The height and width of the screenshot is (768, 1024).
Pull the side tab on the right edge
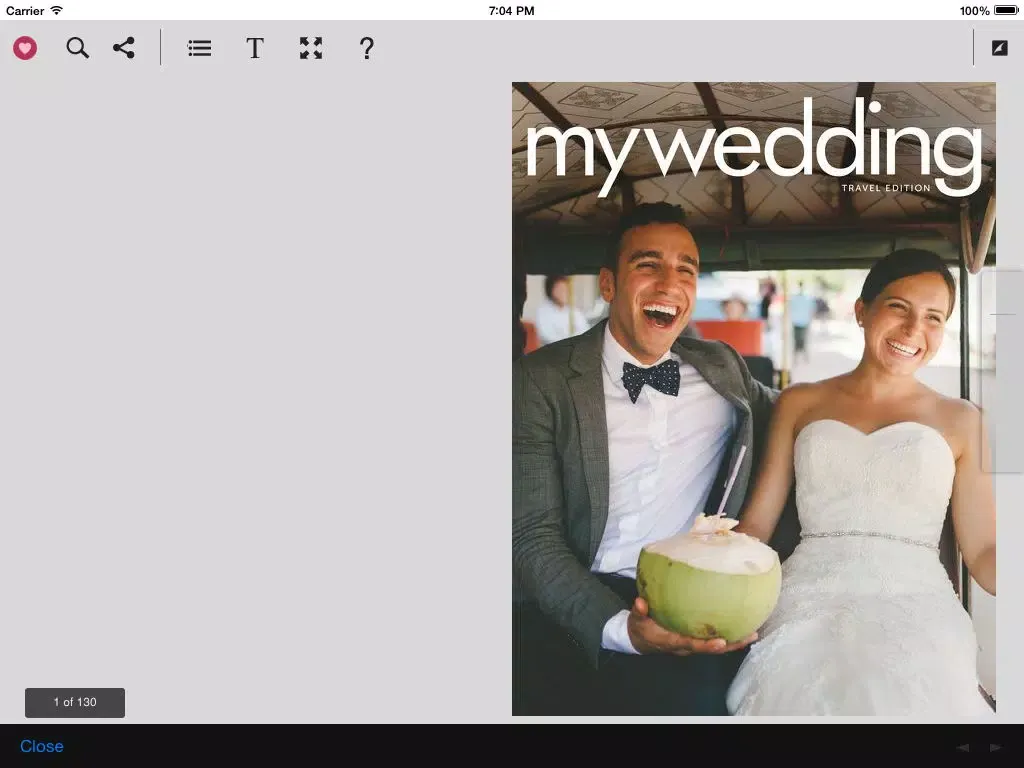pos(1002,370)
